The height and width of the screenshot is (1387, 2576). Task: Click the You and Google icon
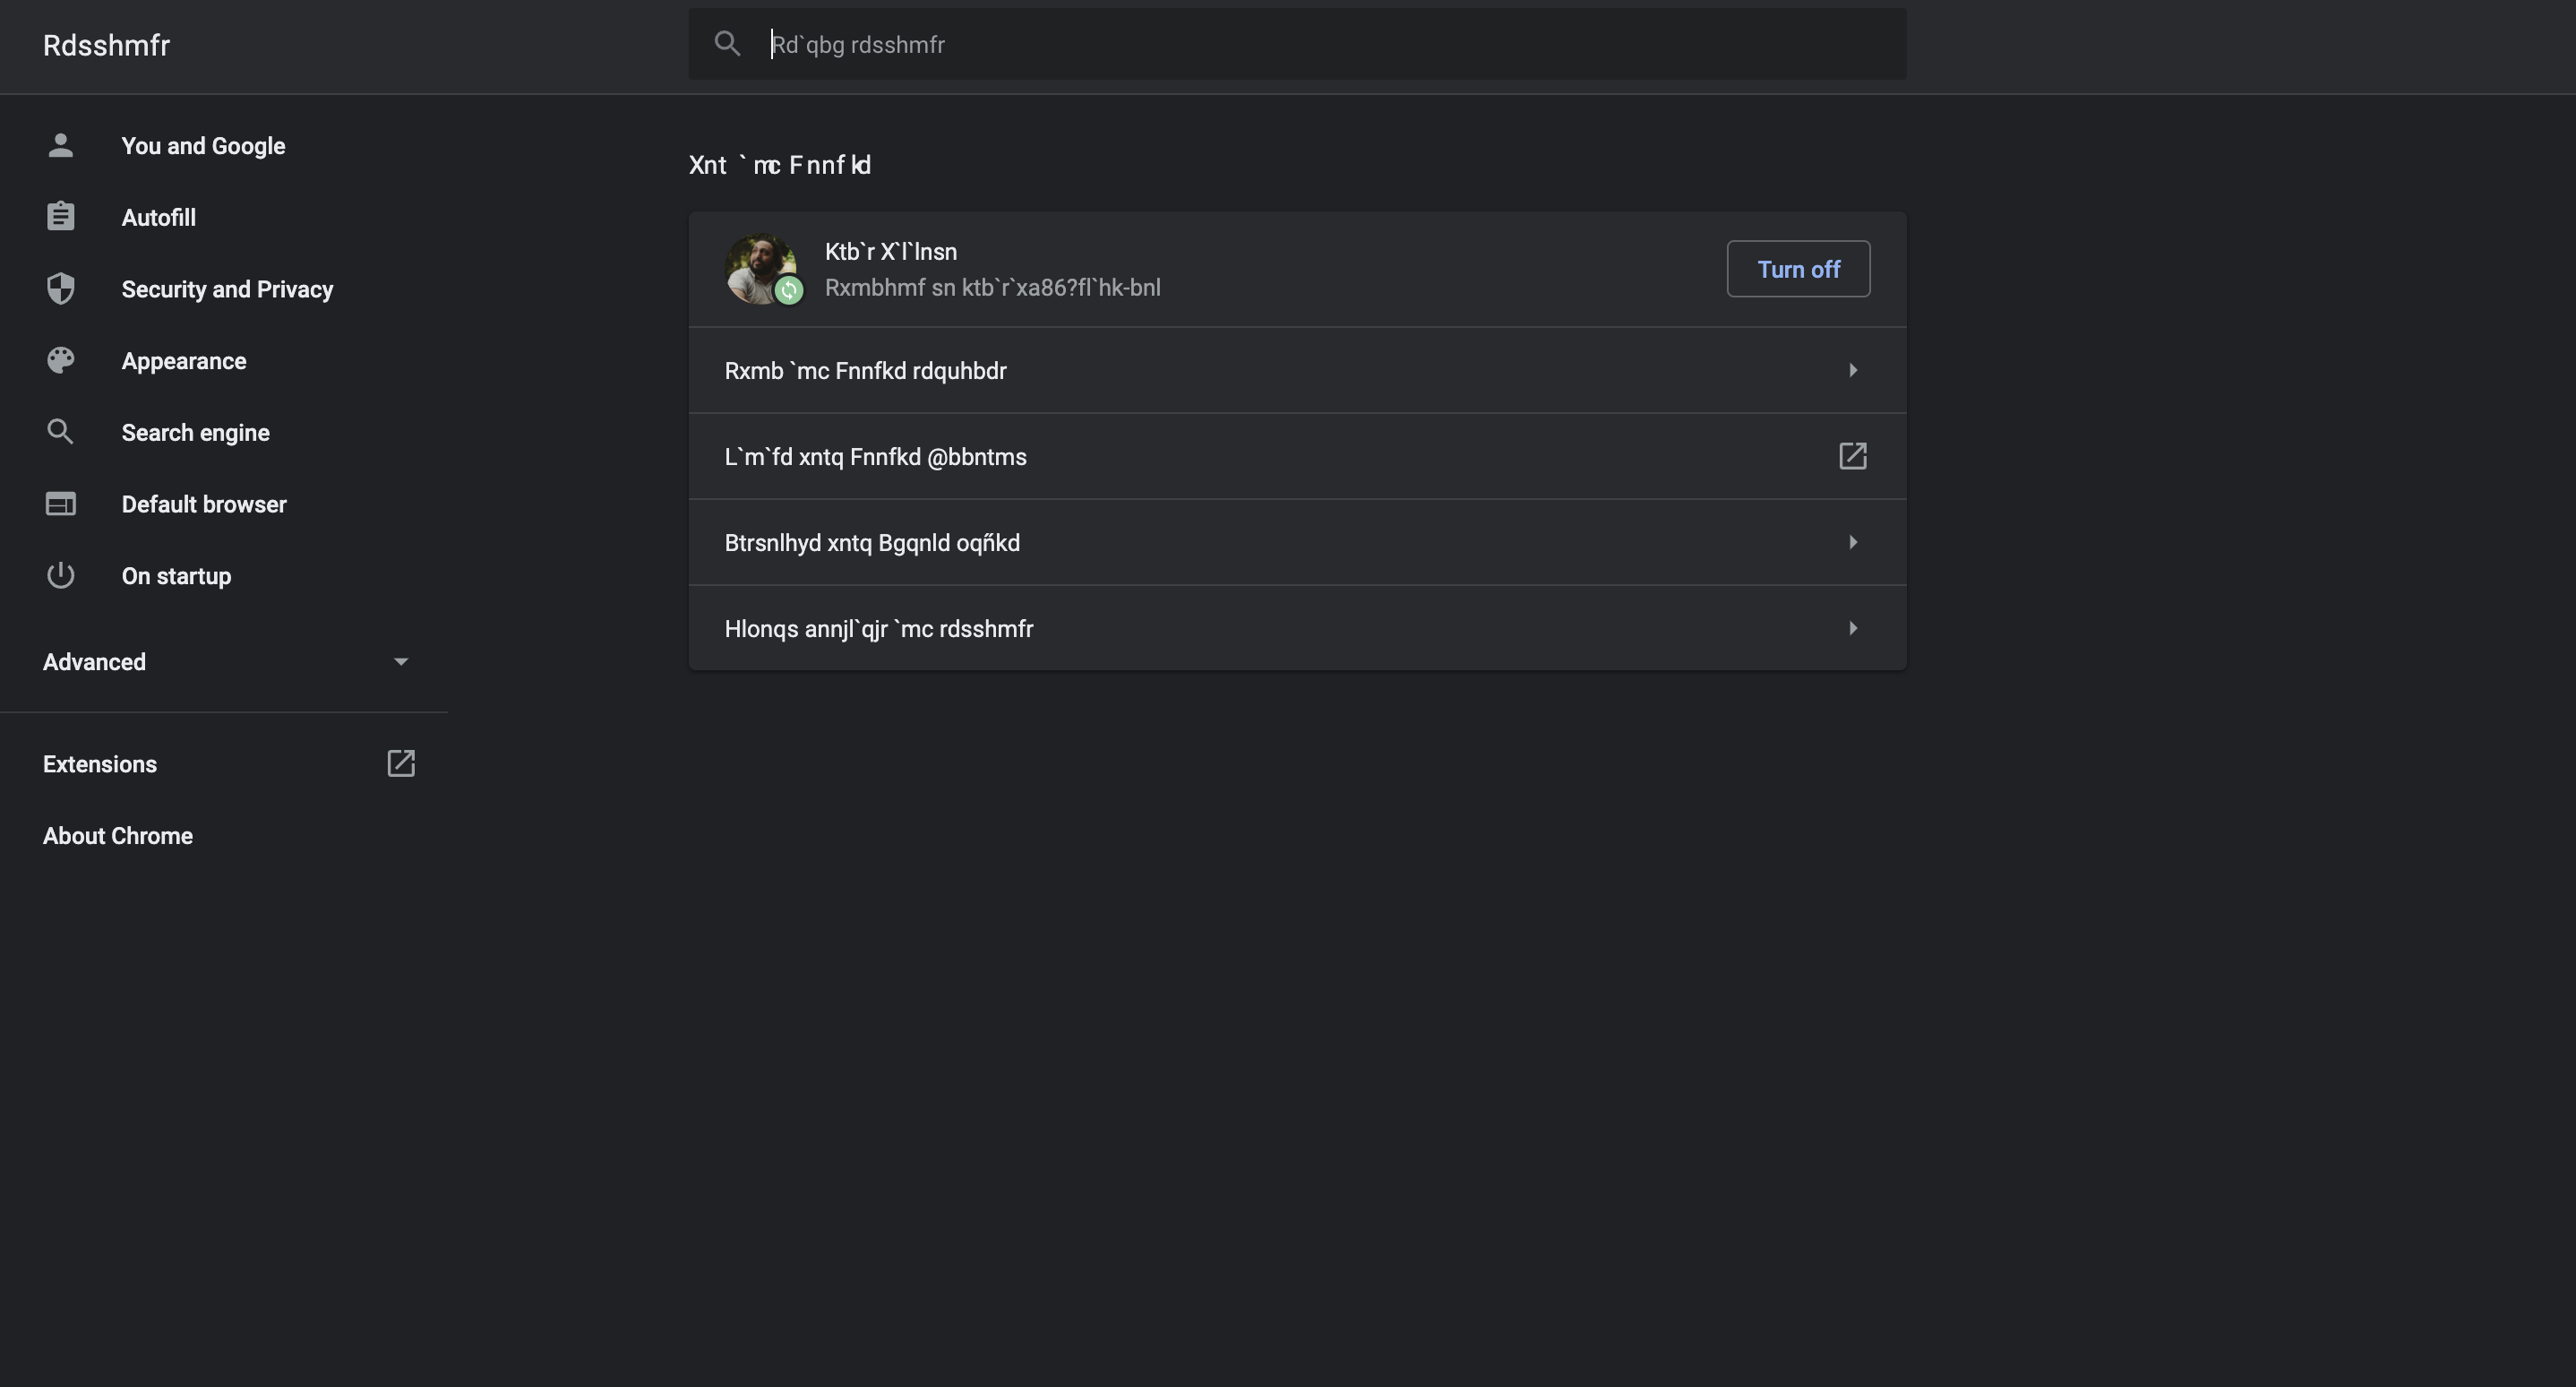[x=60, y=143]
